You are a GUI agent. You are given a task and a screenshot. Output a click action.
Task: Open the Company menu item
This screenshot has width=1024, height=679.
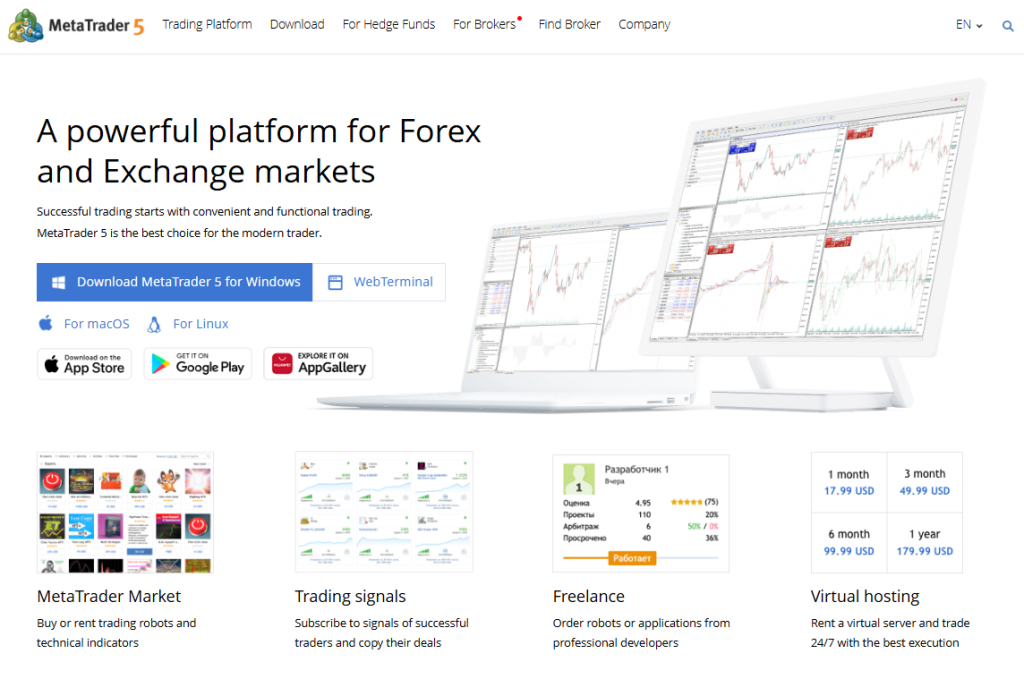[644, 25]
